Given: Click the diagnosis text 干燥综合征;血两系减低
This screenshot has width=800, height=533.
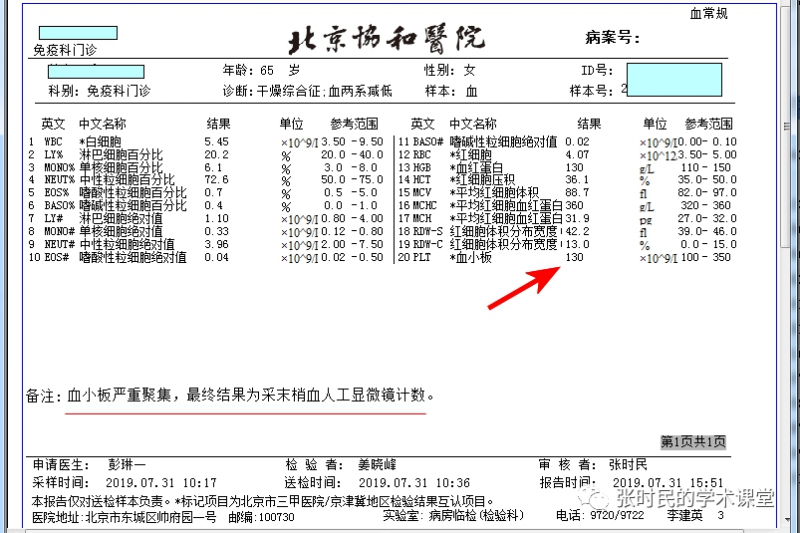Looking at the screenshot, I should click(324, 91).
